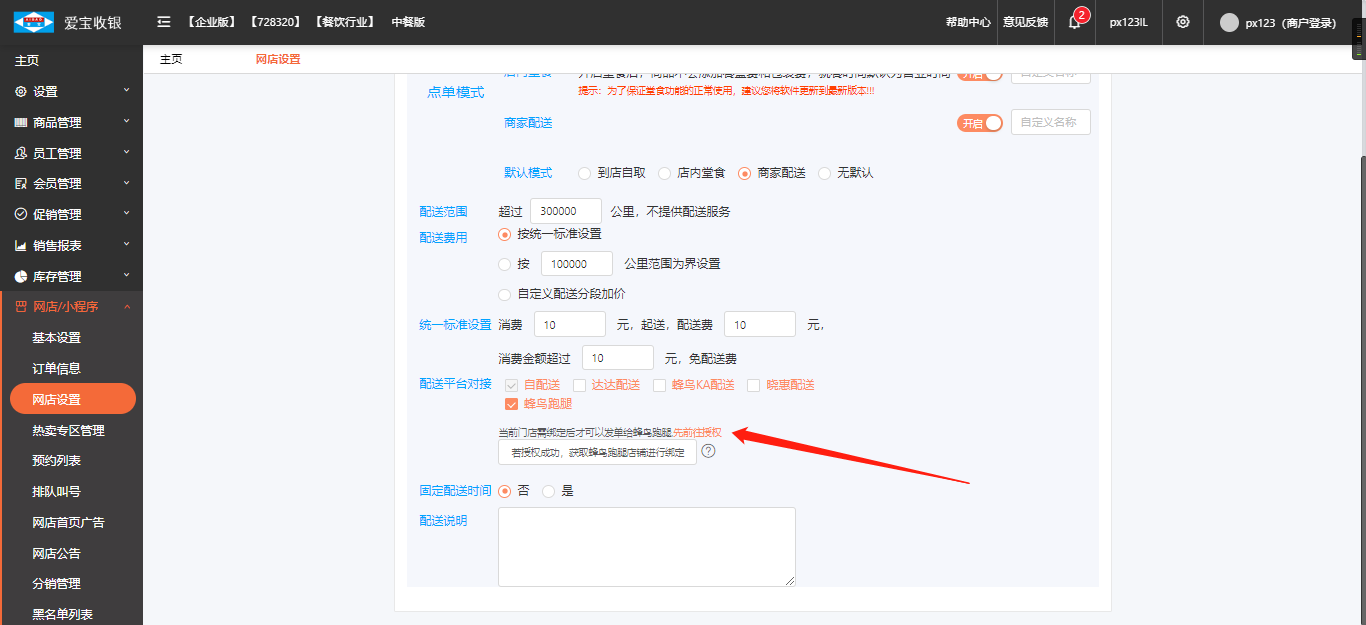
Task: Collapse the 网店/小程序 sidebar section
Action: (71, 307)
